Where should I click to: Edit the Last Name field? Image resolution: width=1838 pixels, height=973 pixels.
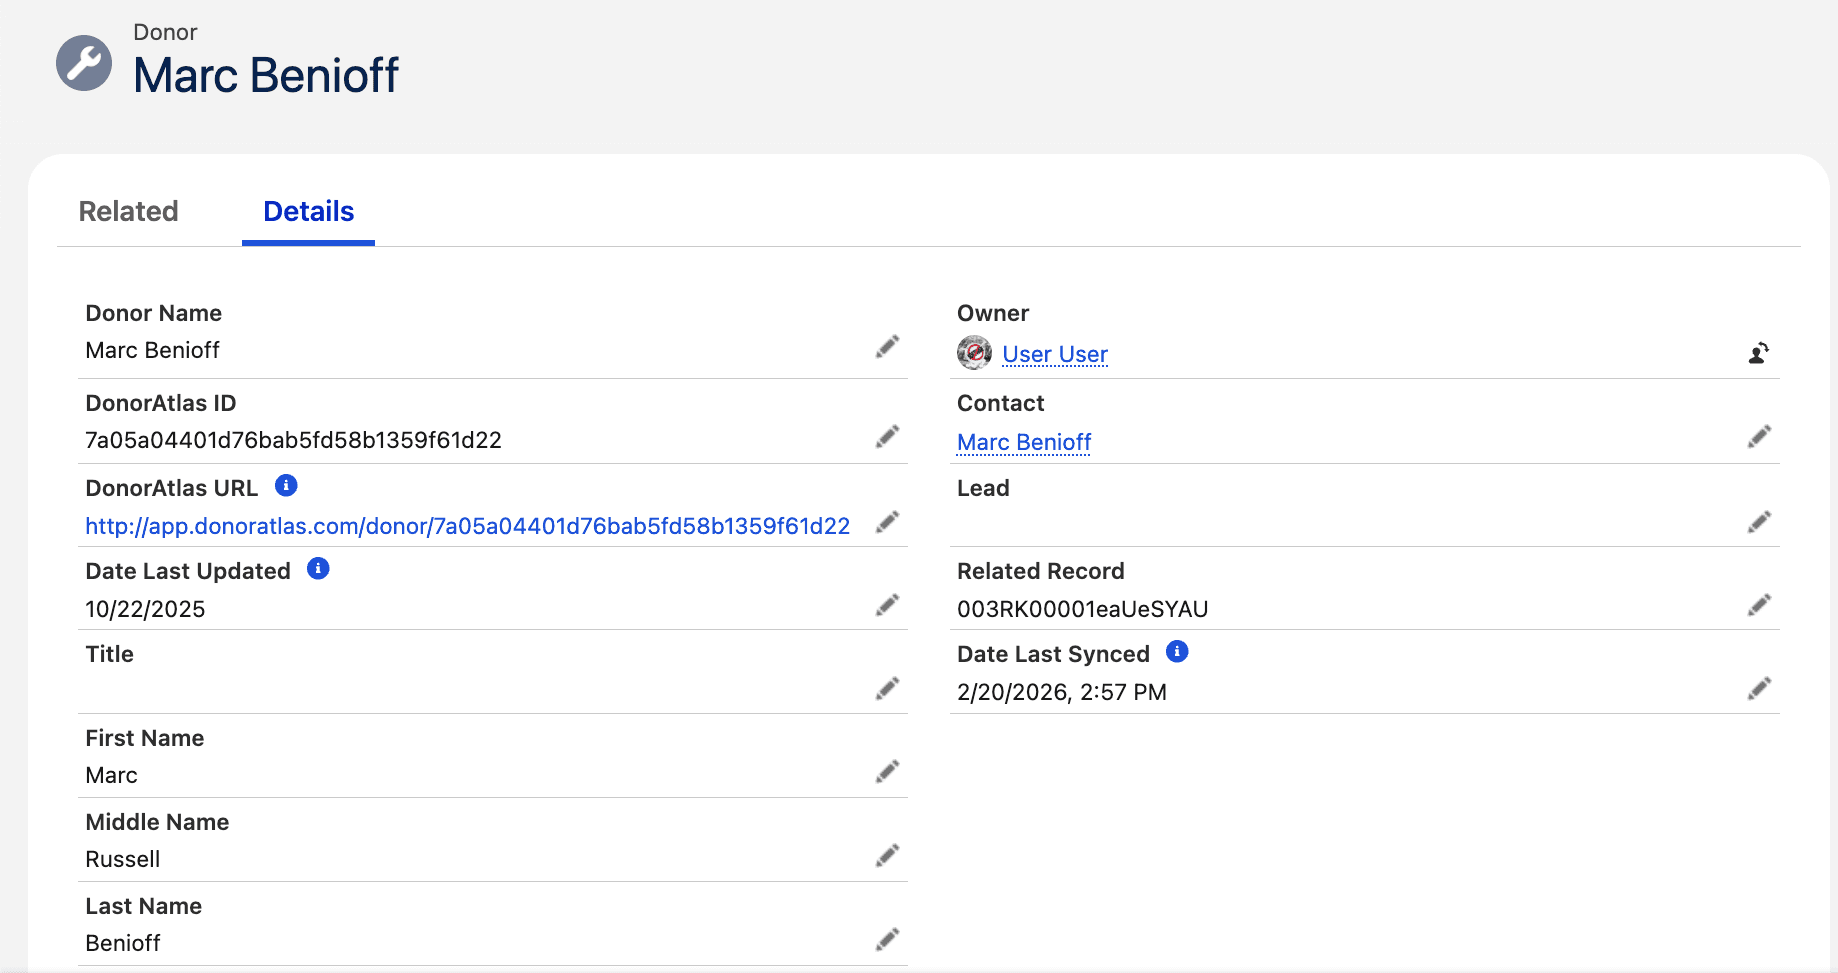pos(886,938)
